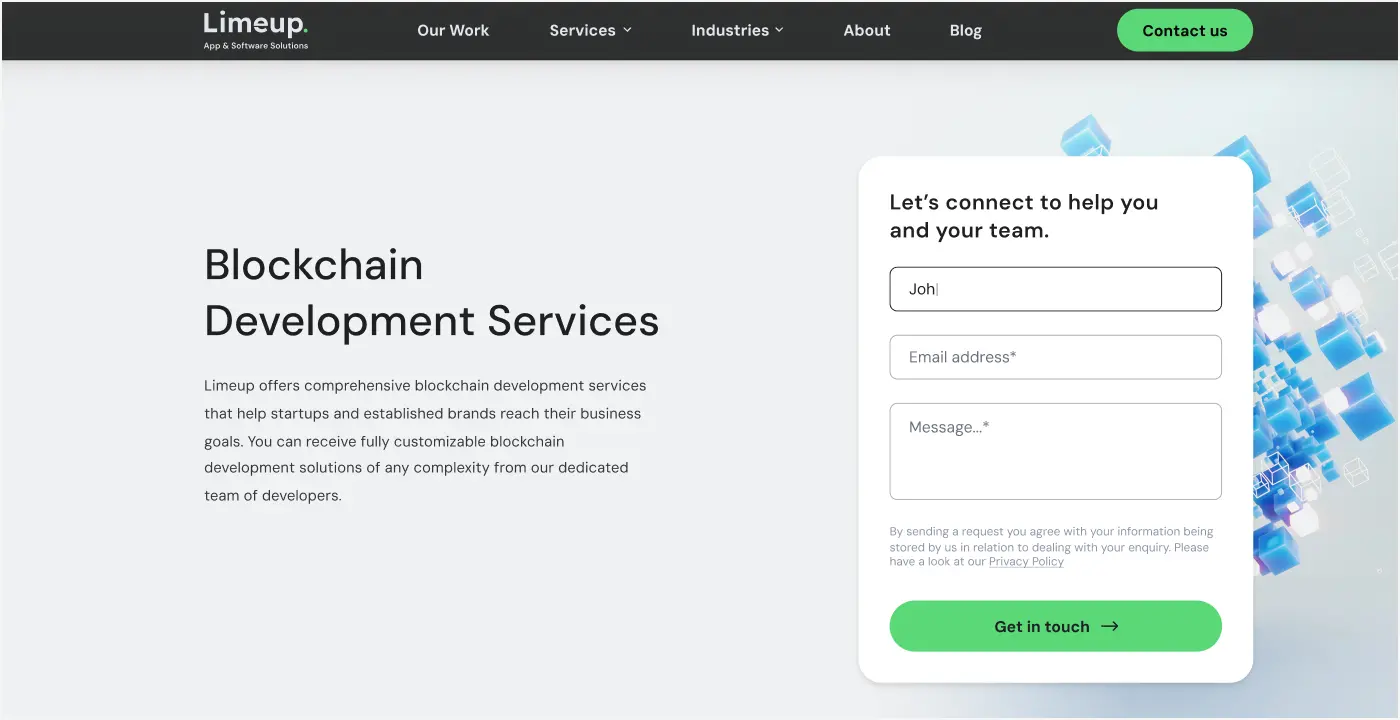1400x720 pixels.
Task: Click into the Message text area
Action: click(x=1055, y=451)
